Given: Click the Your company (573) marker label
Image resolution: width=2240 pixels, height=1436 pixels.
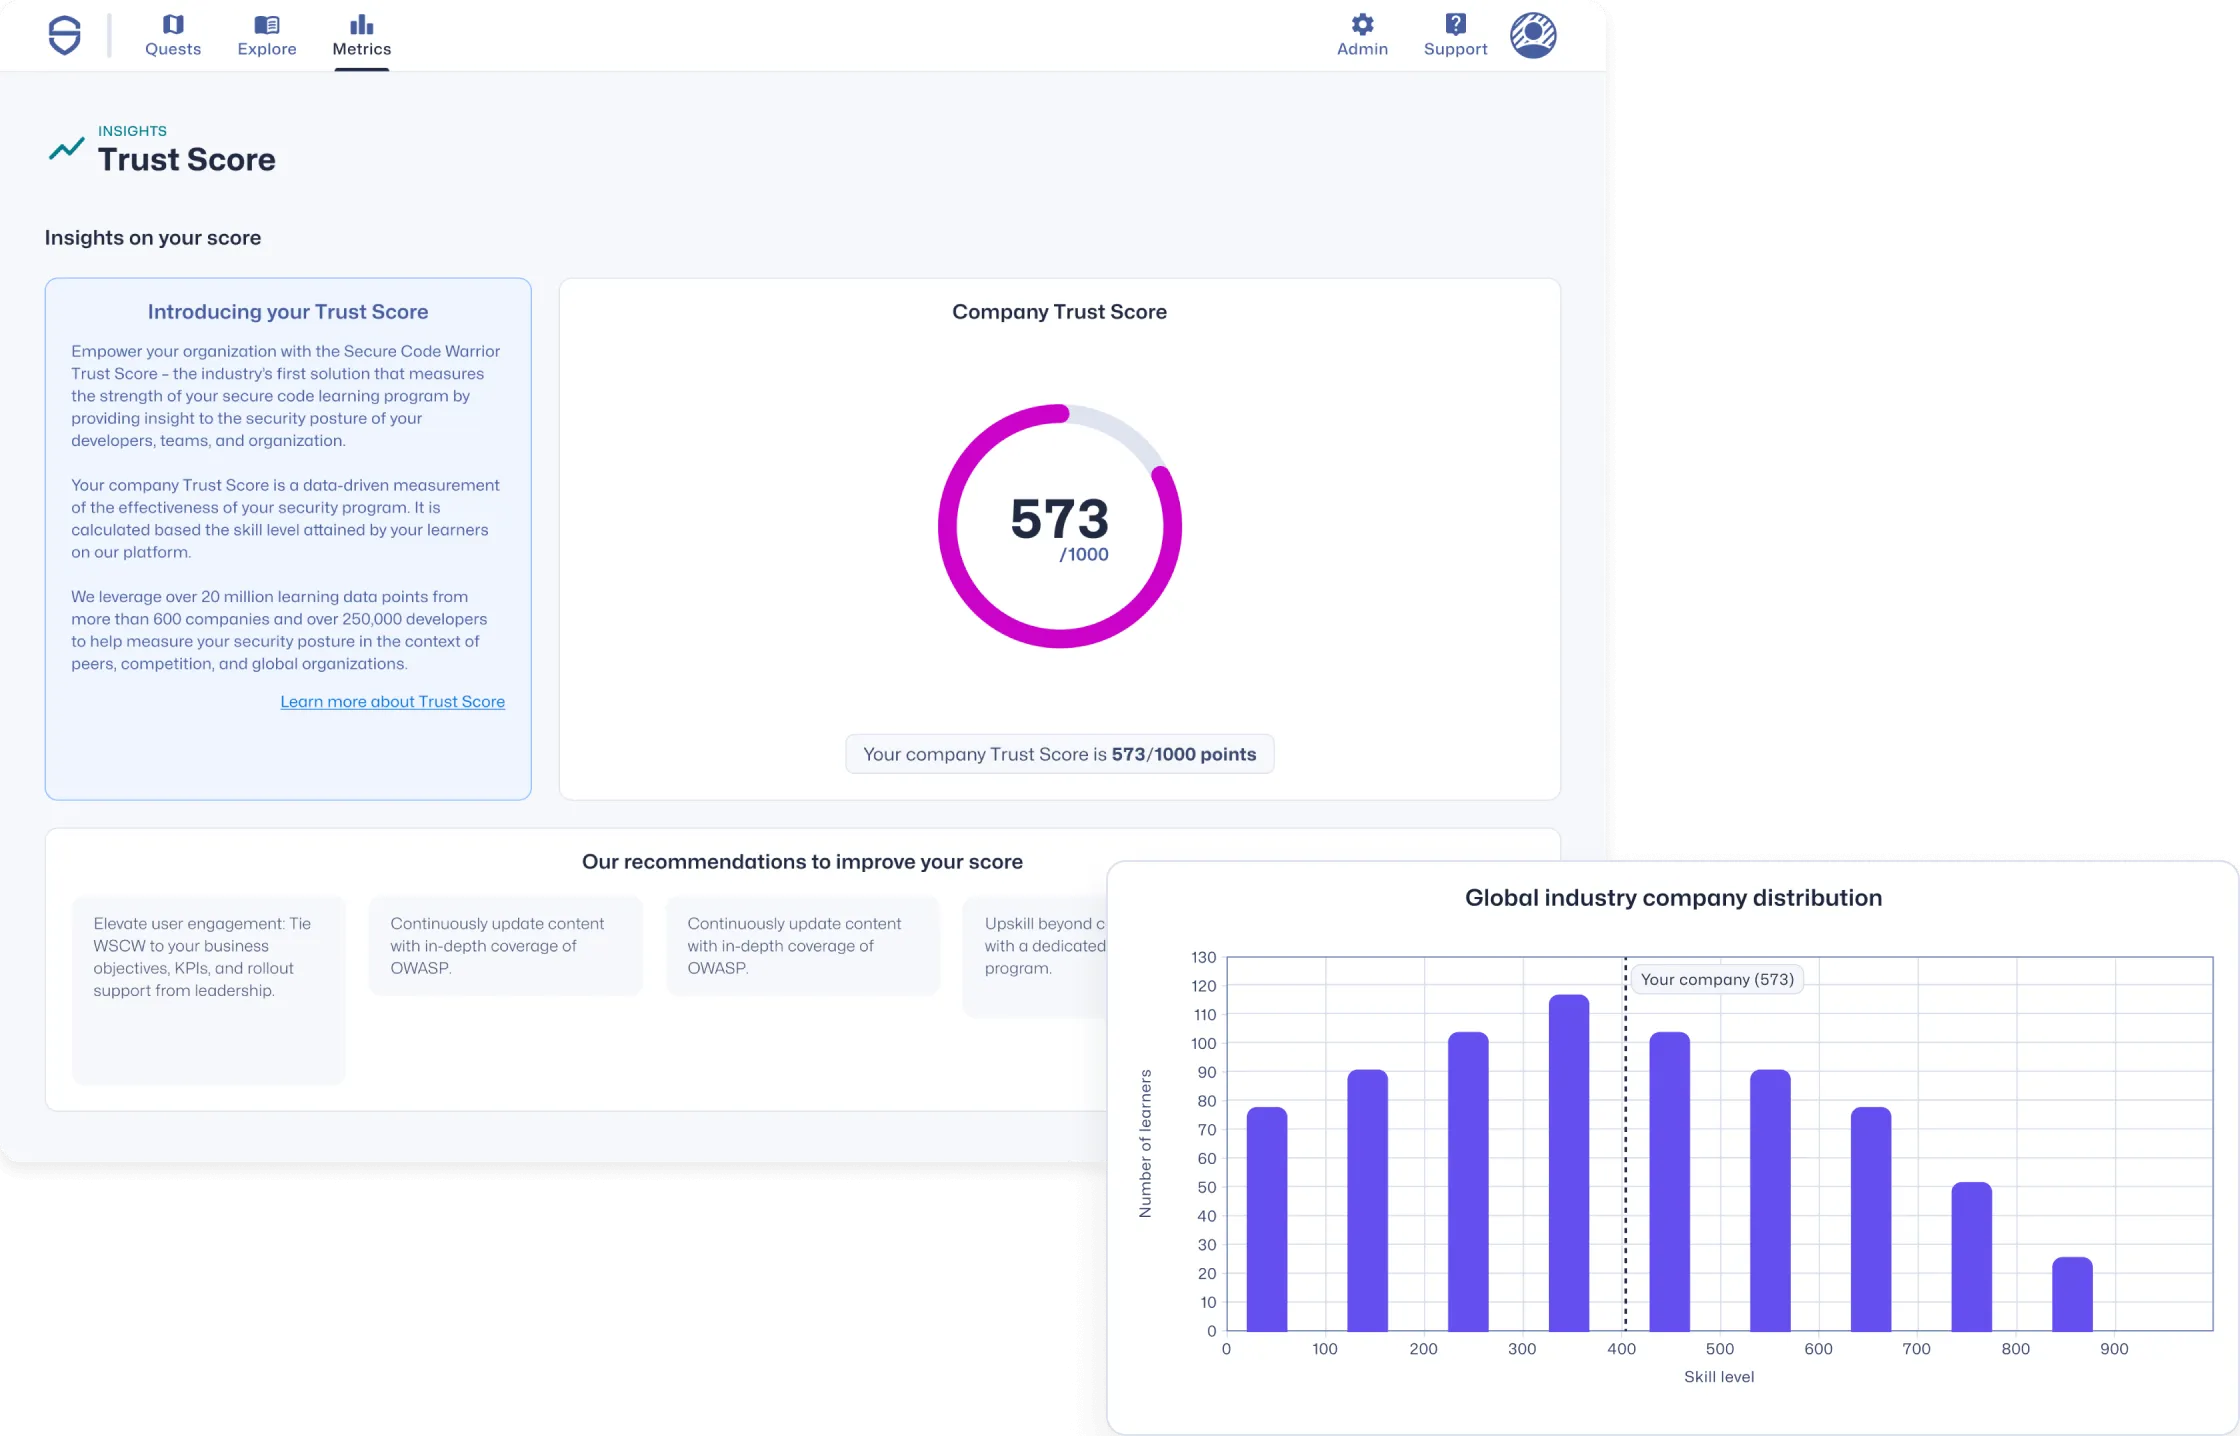Looking at the screenshot, I should point(1716,979).
